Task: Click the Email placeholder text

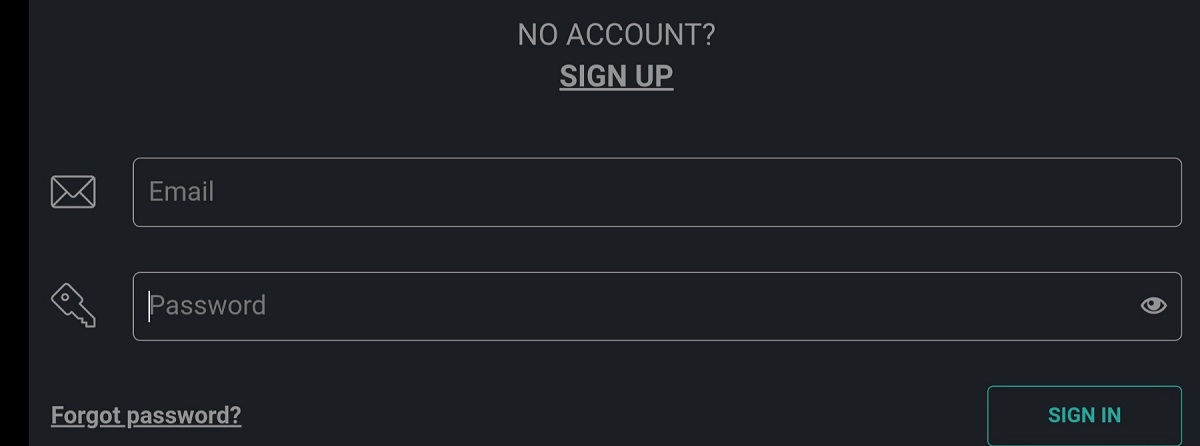Action: [181, 192]
